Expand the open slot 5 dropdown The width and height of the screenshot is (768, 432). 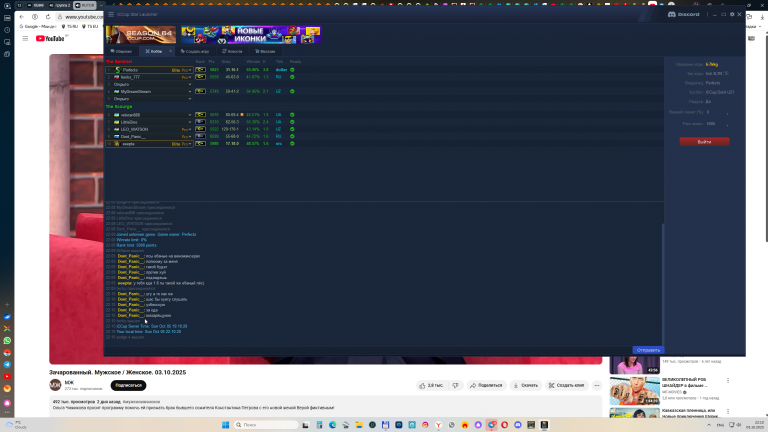coord(190,99)
